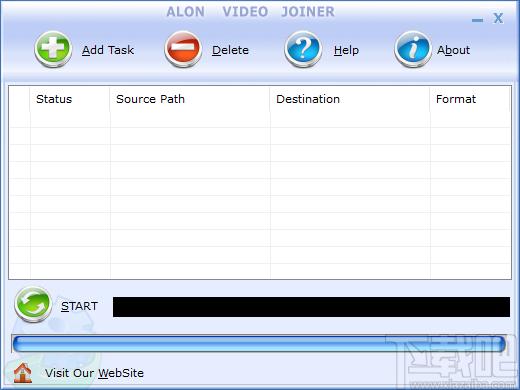Click the Delete text label
520x390 pixels.
click(x=230, y=50)
